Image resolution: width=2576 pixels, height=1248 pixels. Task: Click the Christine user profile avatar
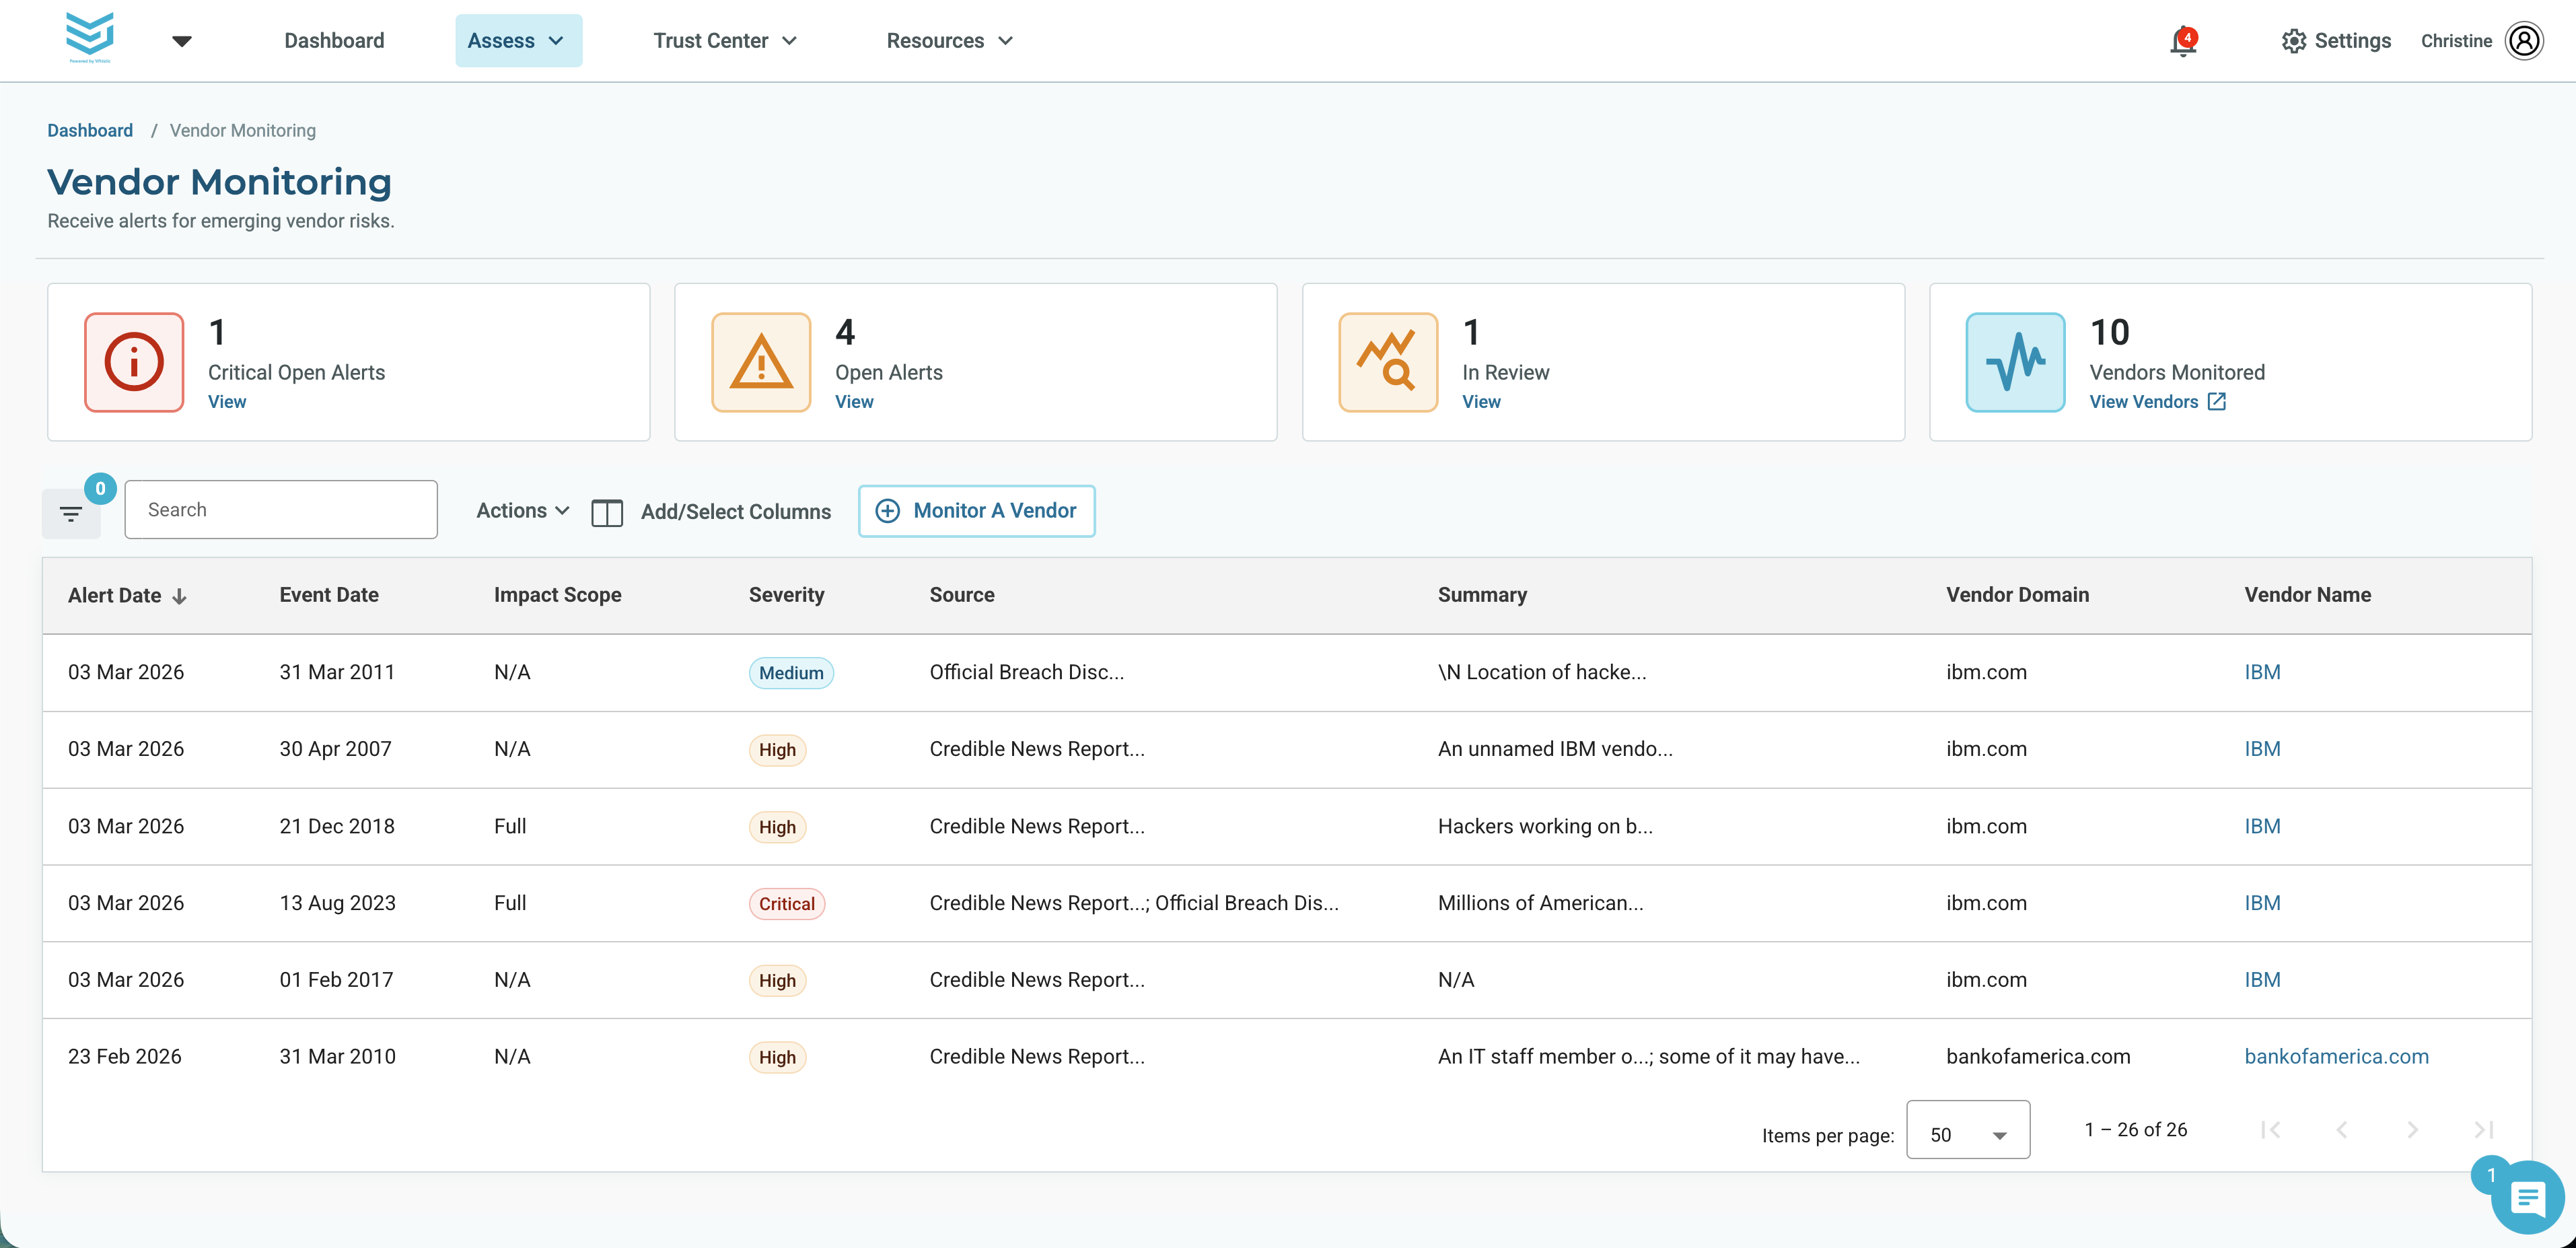click(2524, 41)
